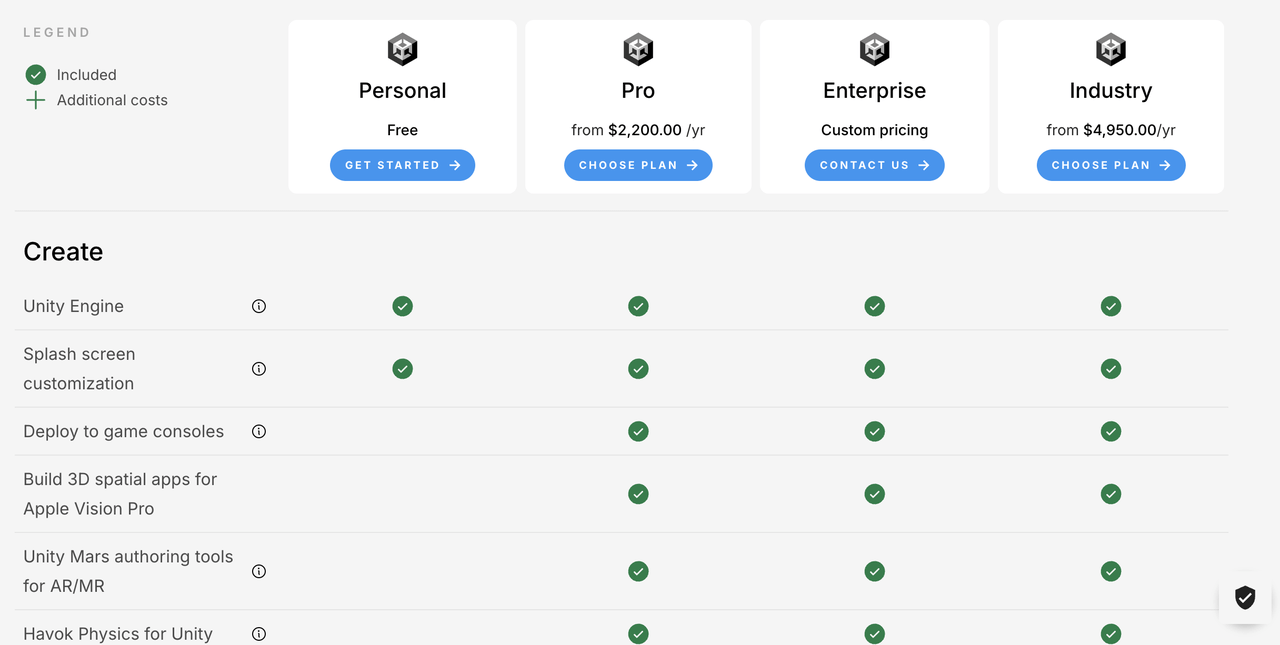Image resolution: width=1280 pixels, height=645 pixels.
Task: Click the green Included legend checkmark
Action: (x=36, y=75)
